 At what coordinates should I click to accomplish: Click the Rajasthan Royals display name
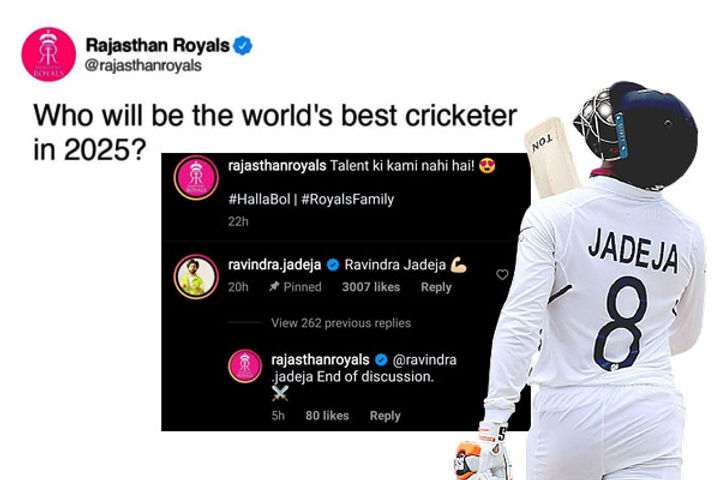coord(158,45)
